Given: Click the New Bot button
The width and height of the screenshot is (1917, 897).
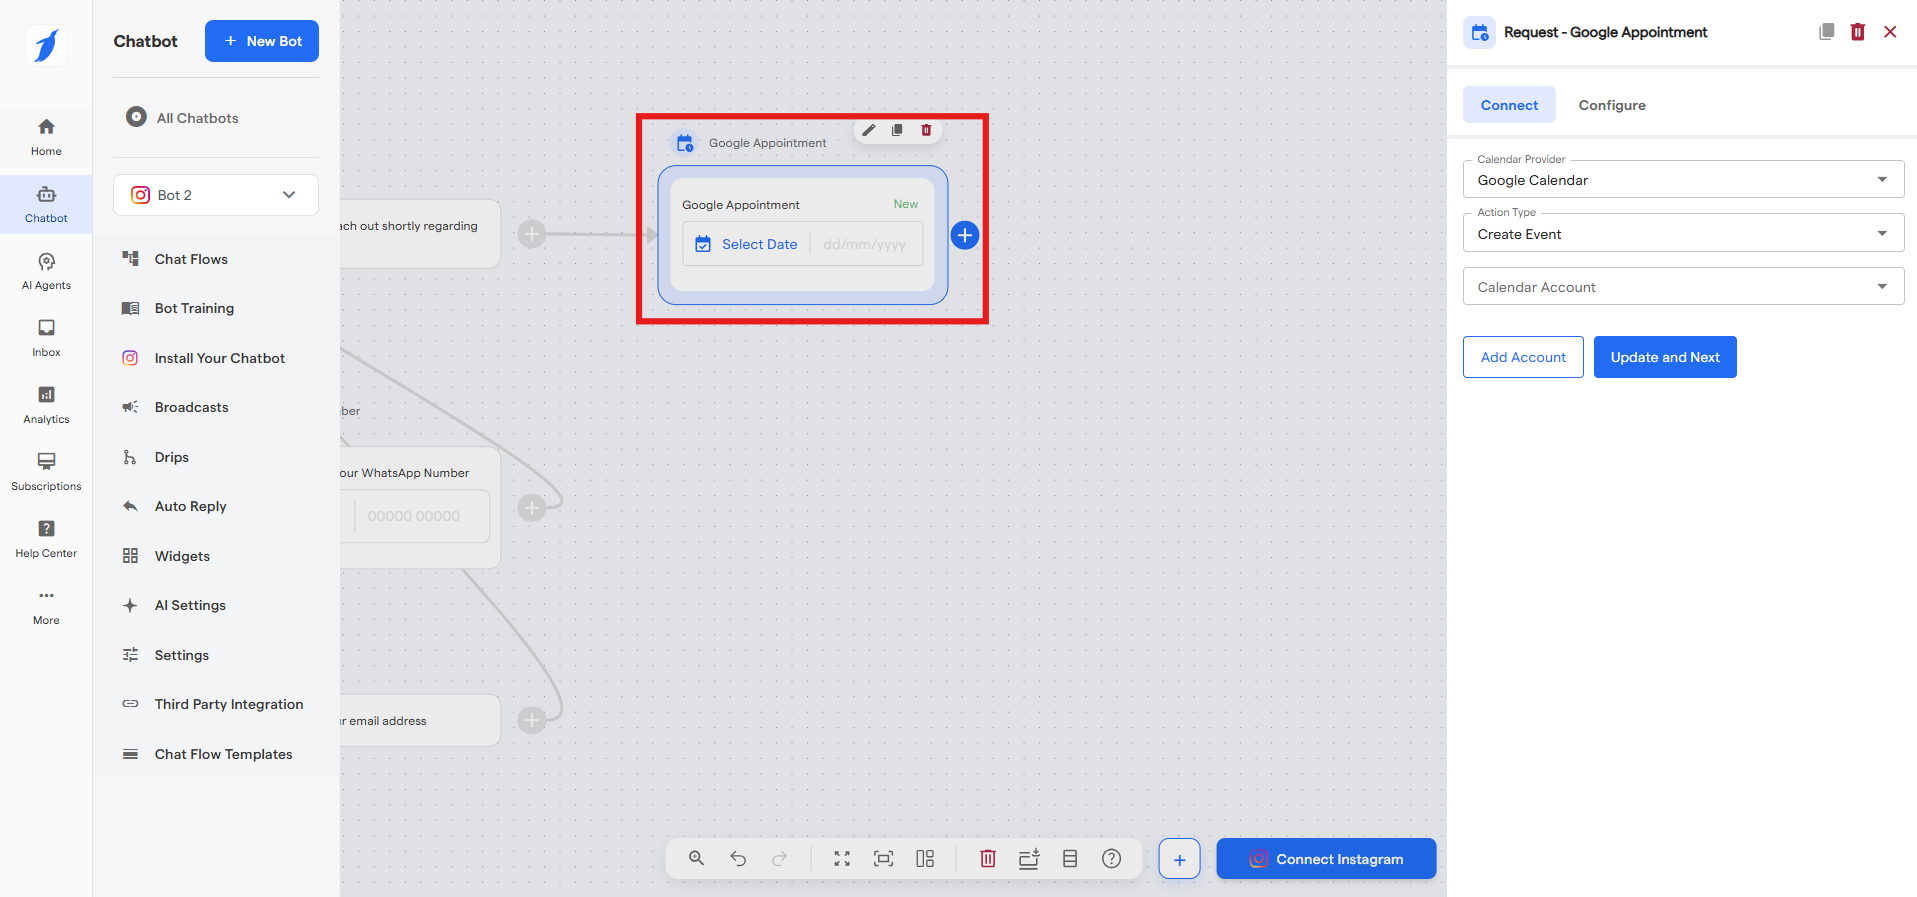Looking at the screenshot, I should (x=262, y=41).
